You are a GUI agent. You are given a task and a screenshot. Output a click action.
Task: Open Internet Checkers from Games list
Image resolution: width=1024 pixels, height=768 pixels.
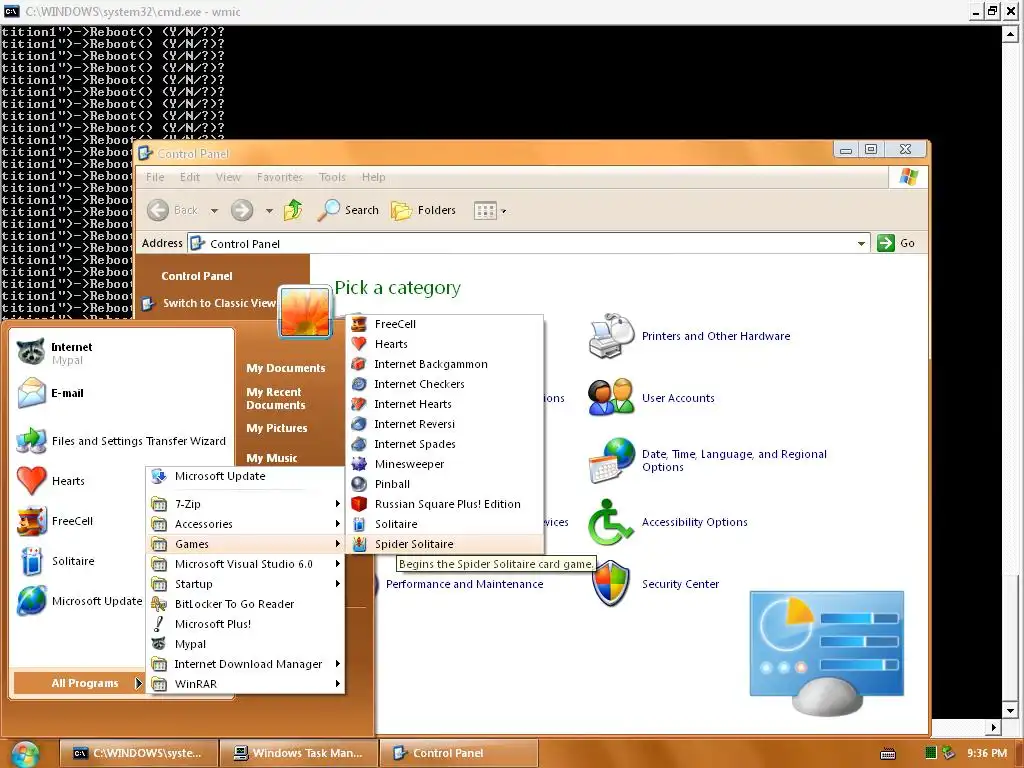(444, 384)
